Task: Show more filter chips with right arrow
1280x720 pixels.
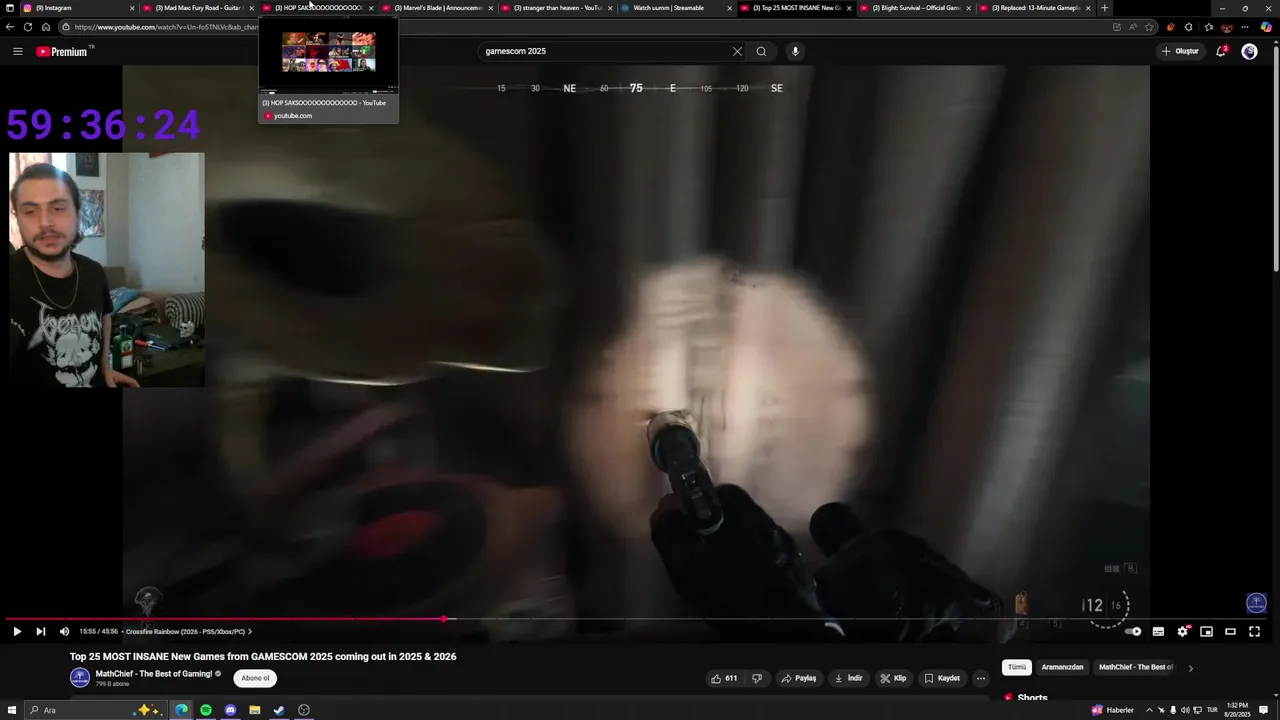Action: pos(1190,668)
